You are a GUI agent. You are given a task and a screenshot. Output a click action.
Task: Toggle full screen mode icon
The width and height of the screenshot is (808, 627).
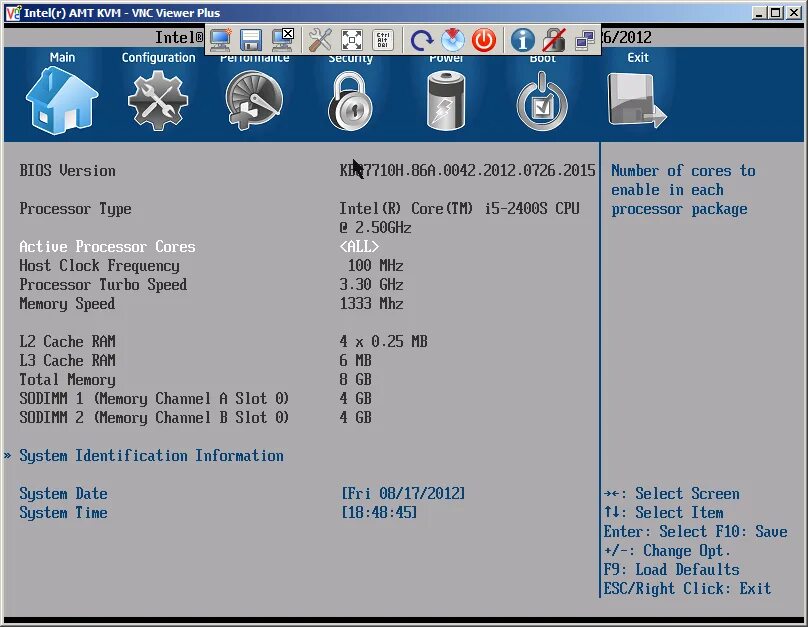pyautogui.click(x=352, y=40)
